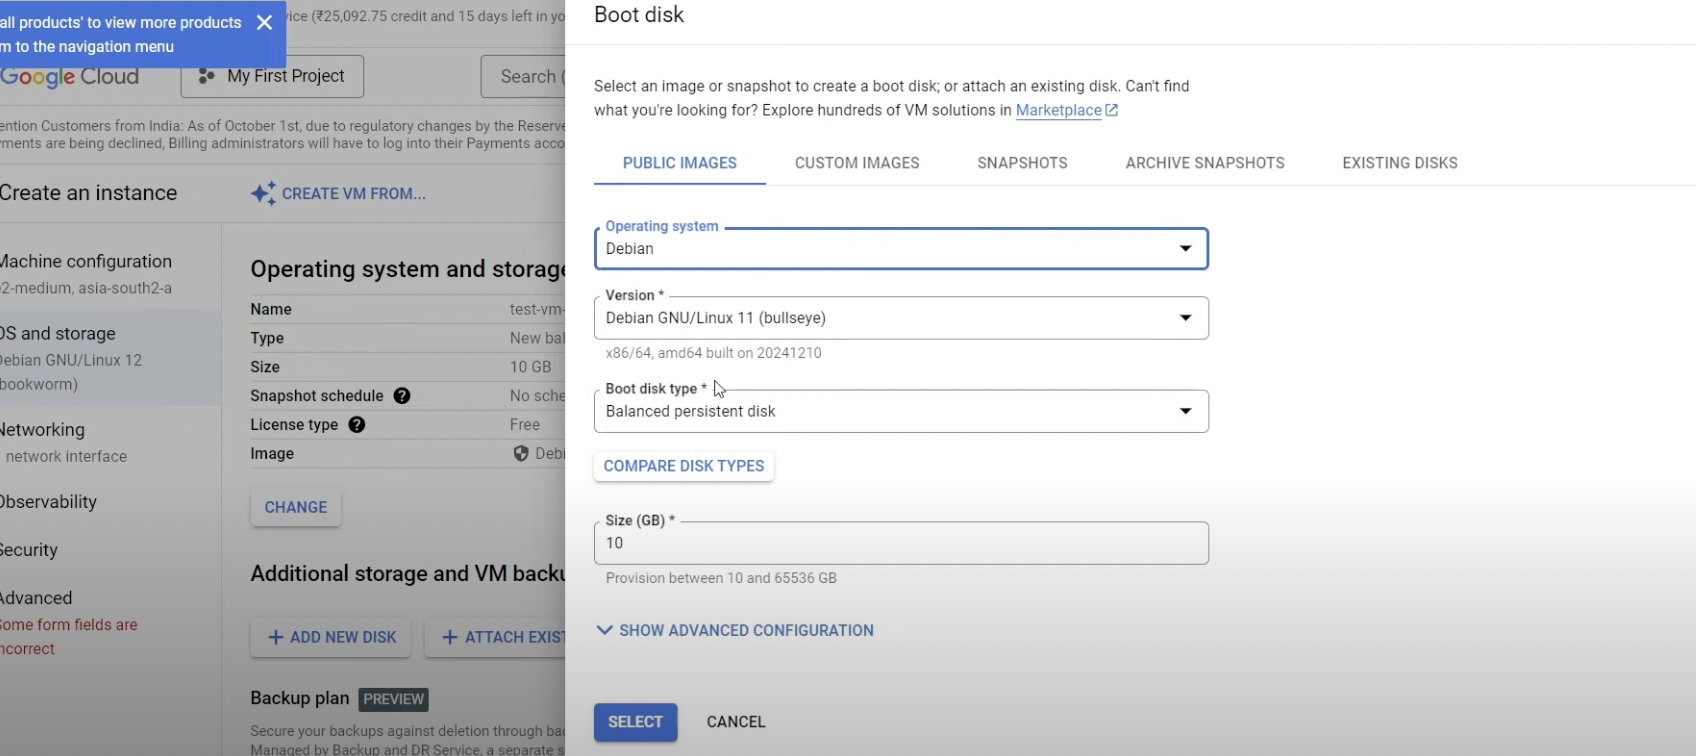Go to the Existing Disks tab

point(1399,163)
